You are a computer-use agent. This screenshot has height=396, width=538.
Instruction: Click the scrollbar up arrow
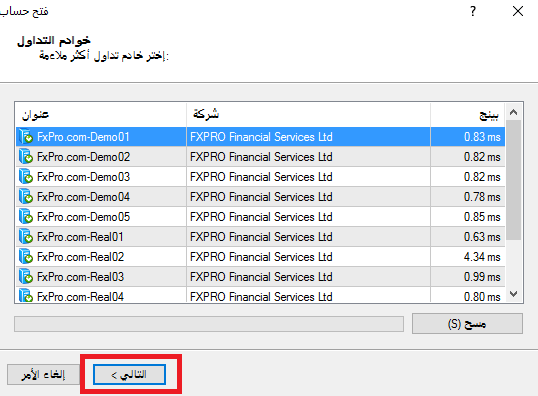(514, 112)
